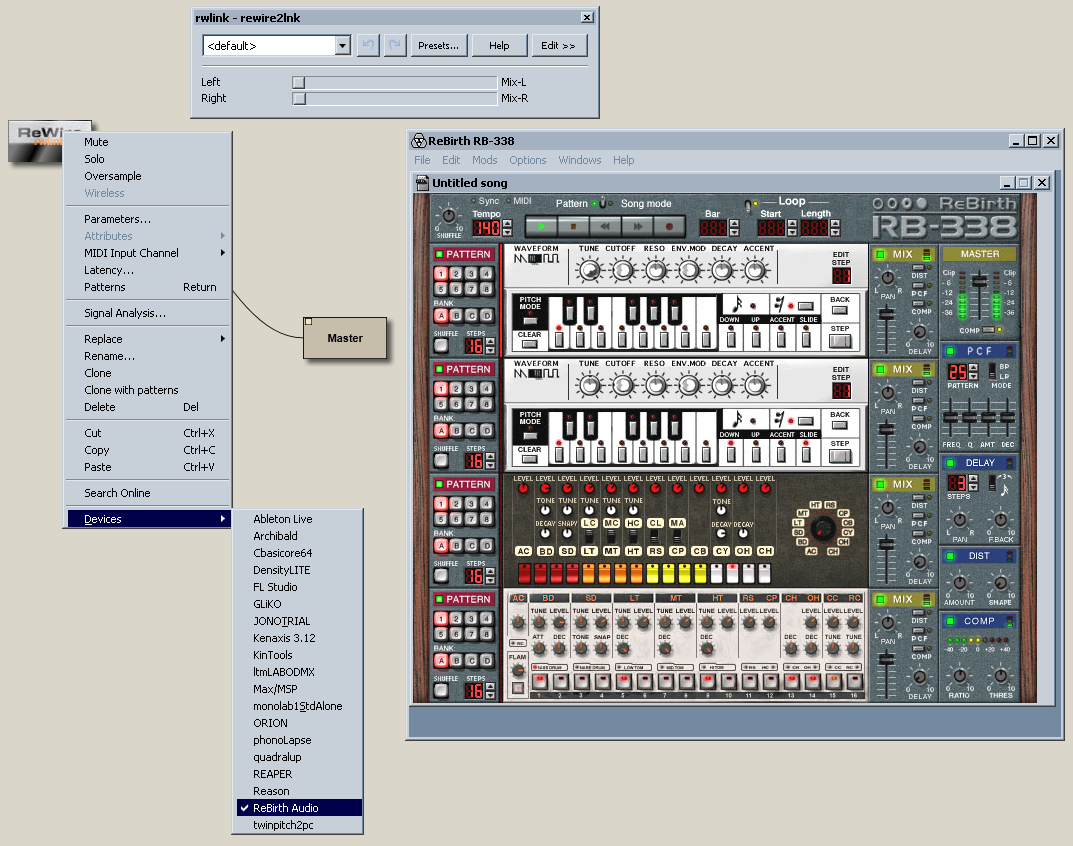Click the Edit >> button

tap(558, 46)
